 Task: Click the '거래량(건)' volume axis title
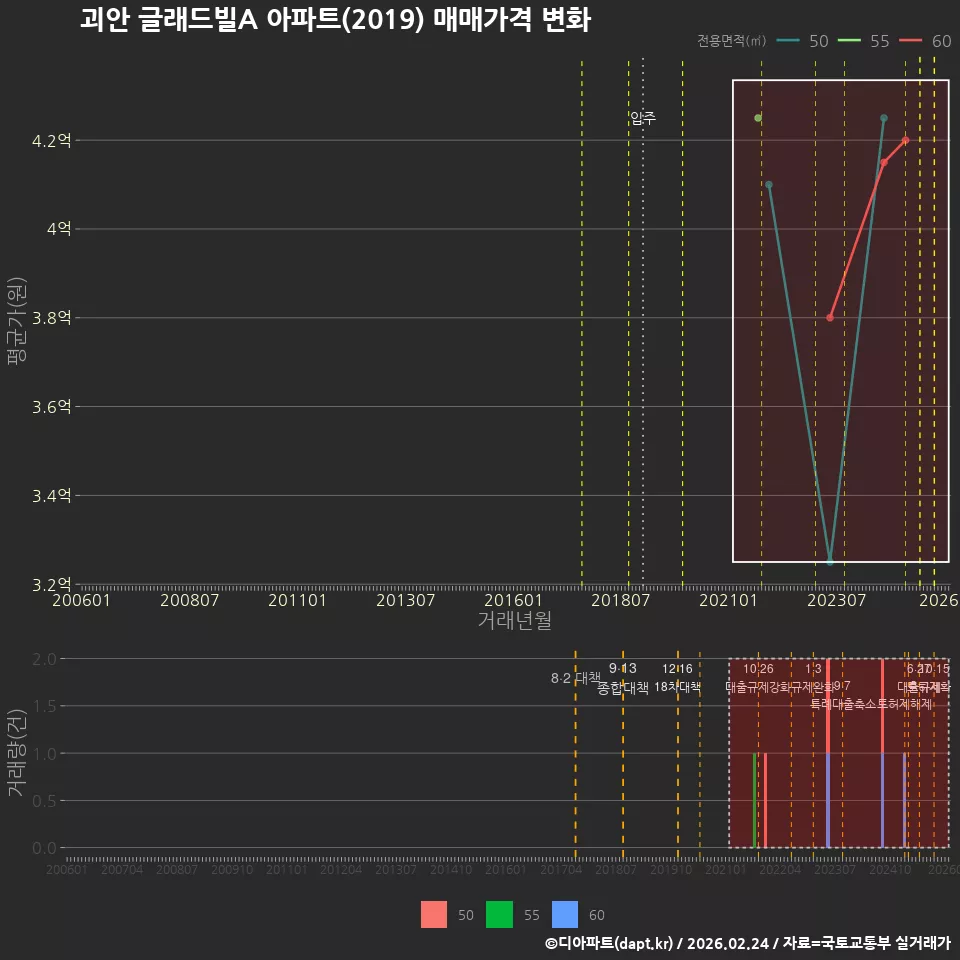17,753
